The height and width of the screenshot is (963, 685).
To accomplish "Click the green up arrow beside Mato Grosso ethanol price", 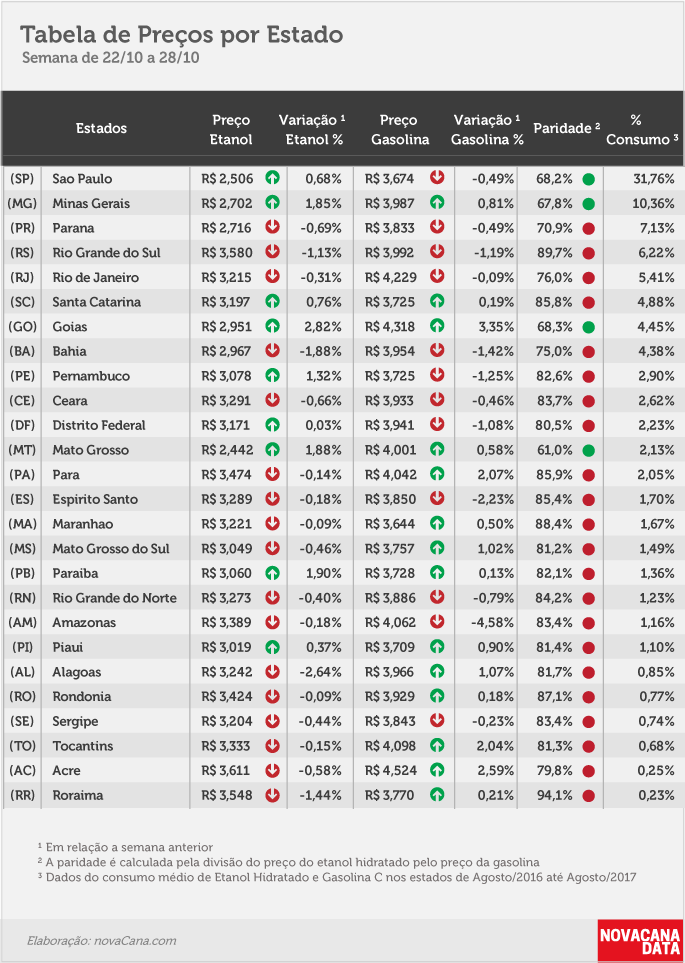I will pyautogui.click(x=272, y=450).
